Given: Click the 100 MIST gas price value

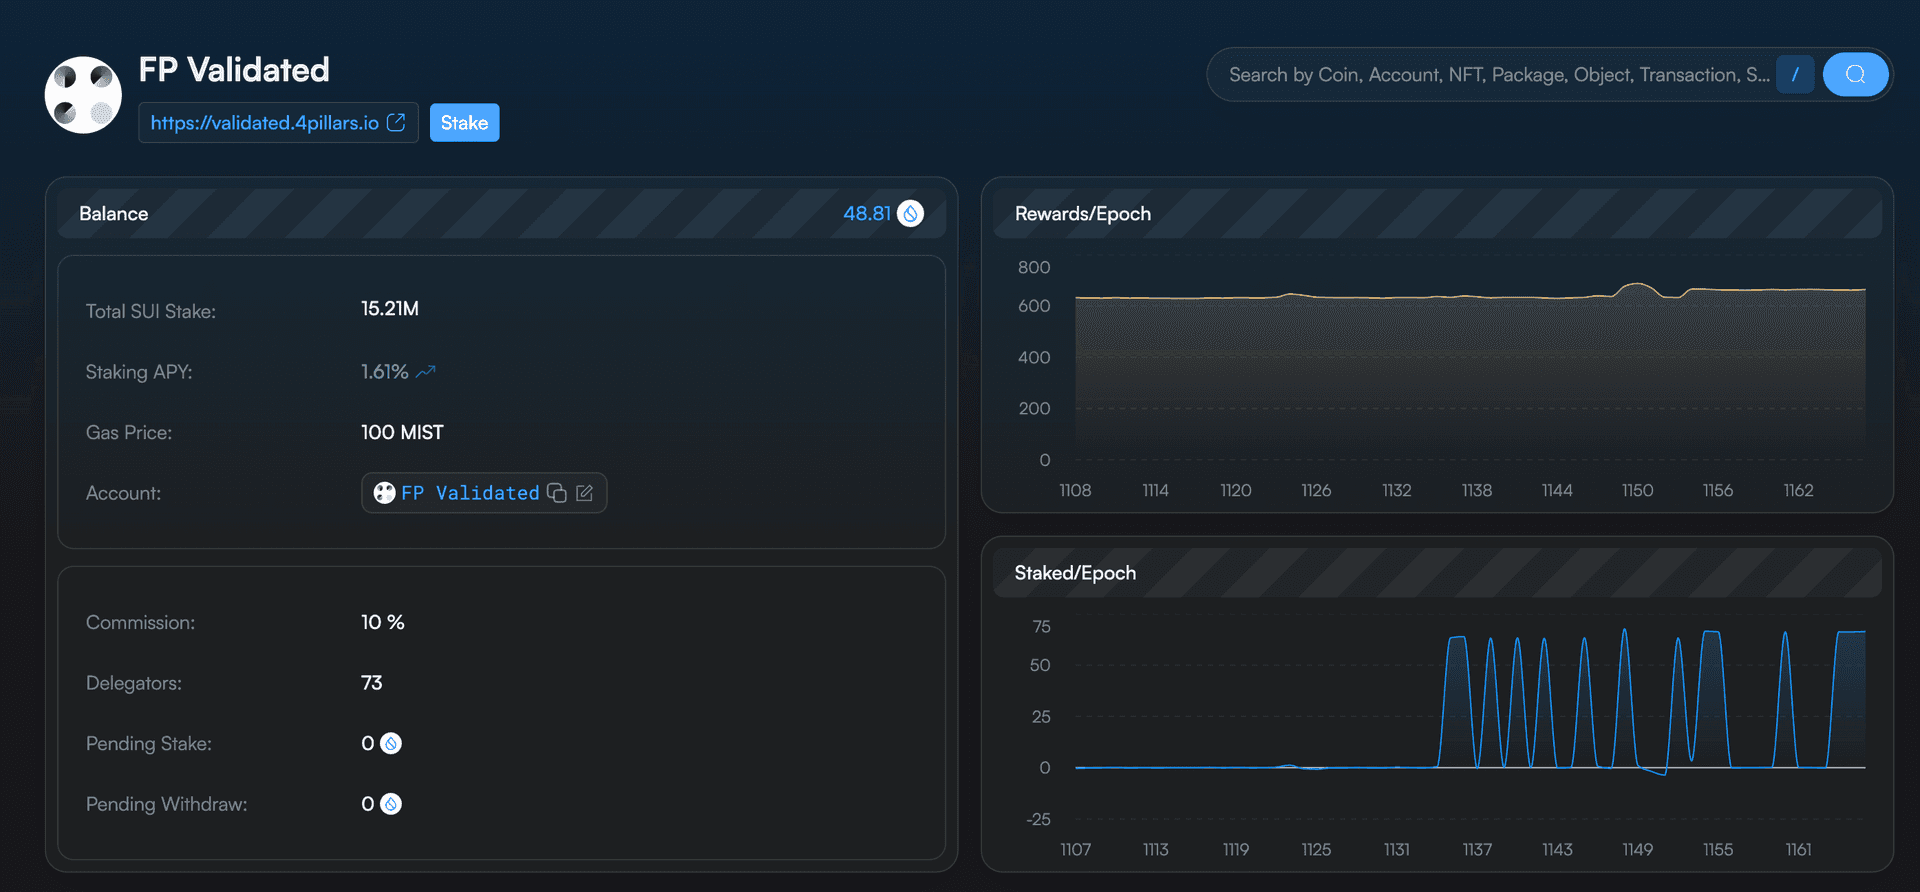Looking at the screenshot, I should click(x=402, y=433).
